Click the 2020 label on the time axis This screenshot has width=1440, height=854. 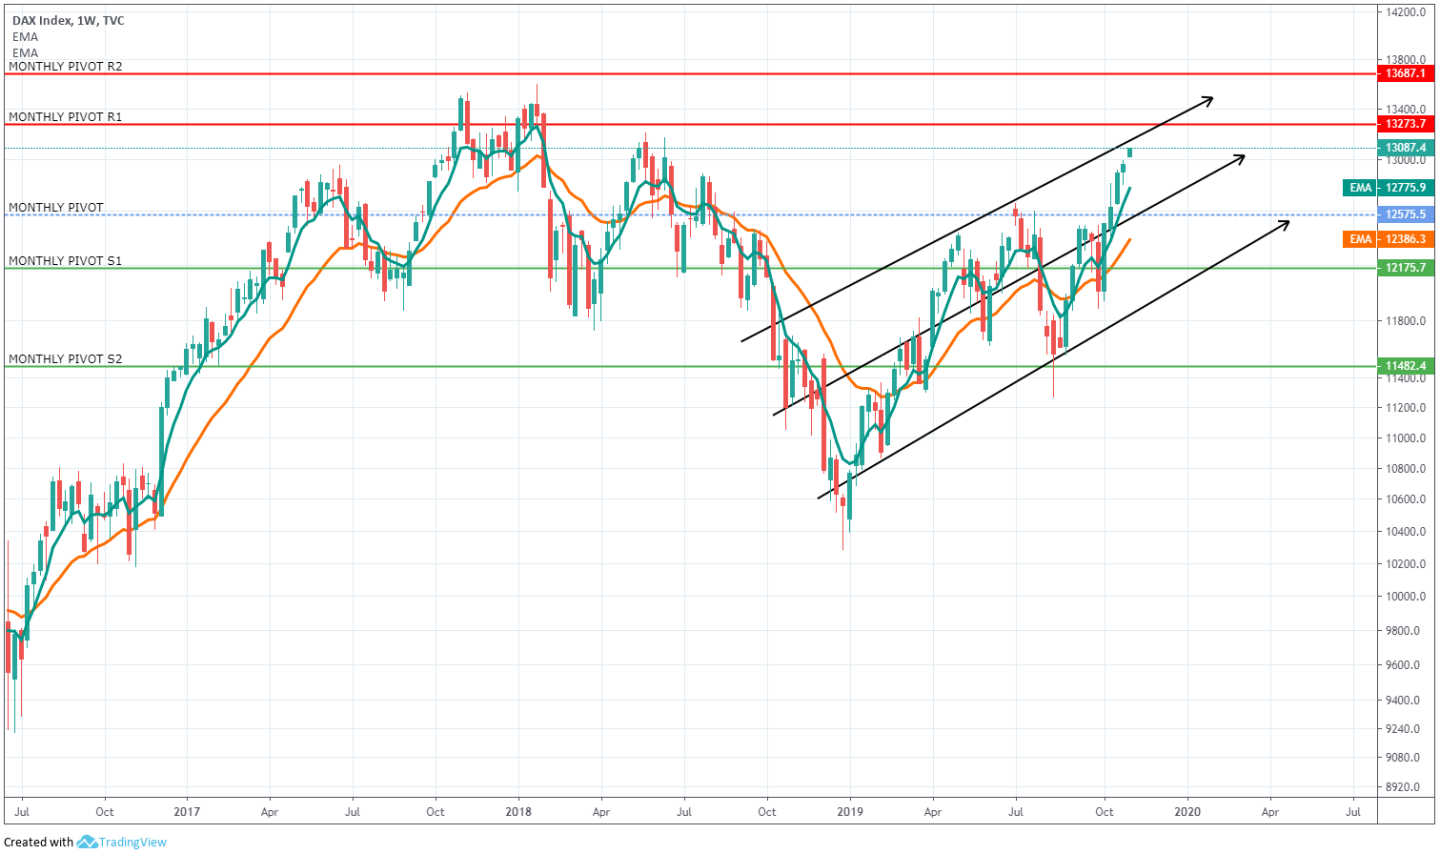click(x=1187, y=812)
